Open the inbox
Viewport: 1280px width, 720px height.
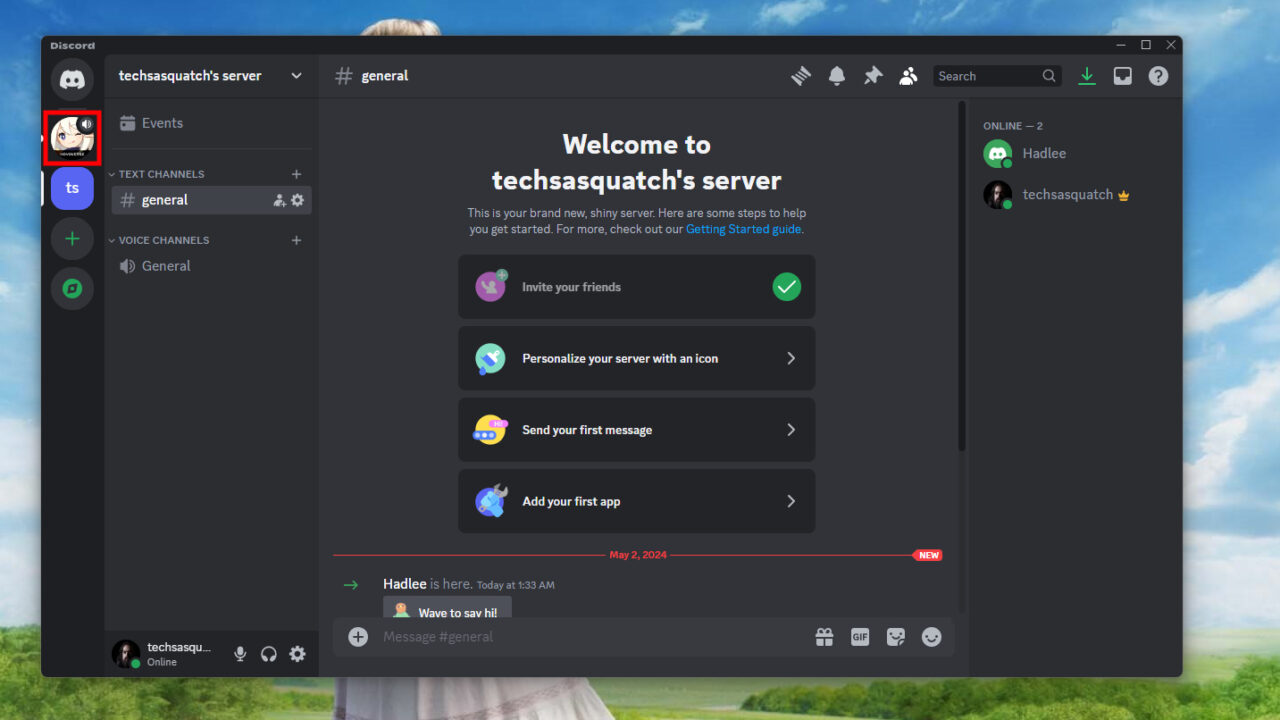coord(1122,75)
